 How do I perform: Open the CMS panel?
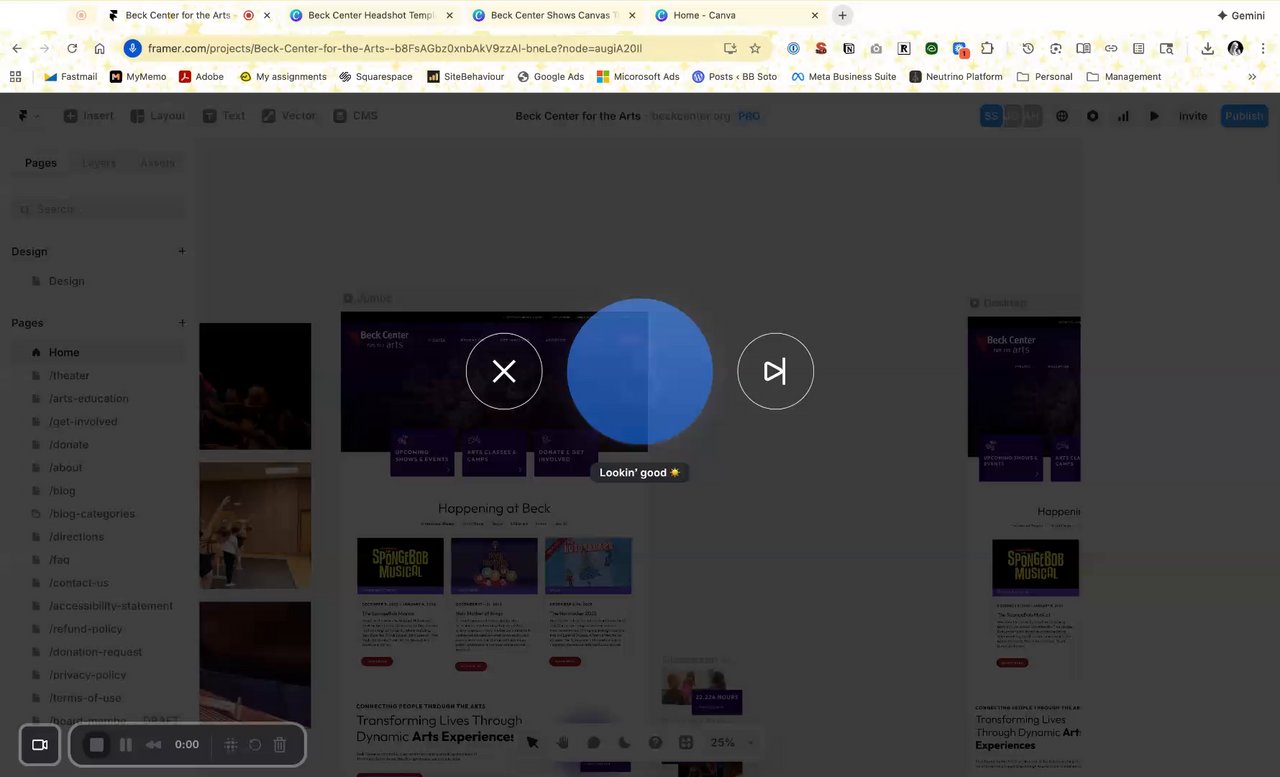tap(356, 116)
